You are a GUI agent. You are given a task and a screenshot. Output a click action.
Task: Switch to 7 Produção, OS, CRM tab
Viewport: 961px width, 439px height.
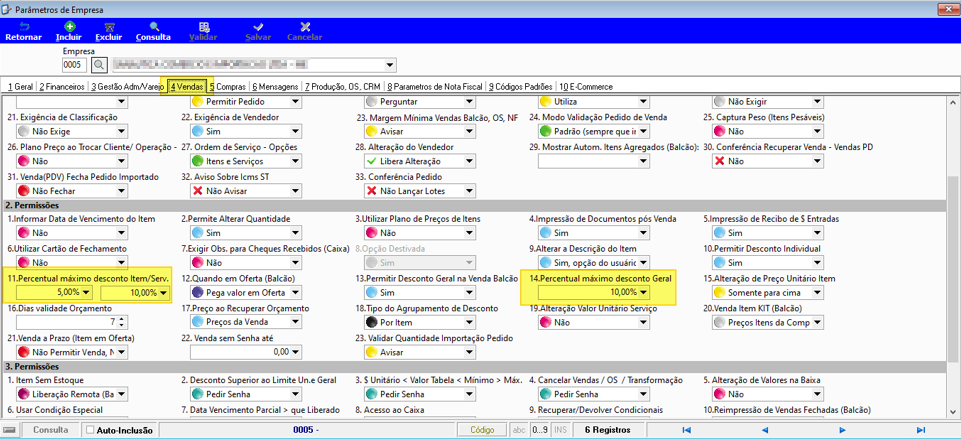click(x=344, y=86)
